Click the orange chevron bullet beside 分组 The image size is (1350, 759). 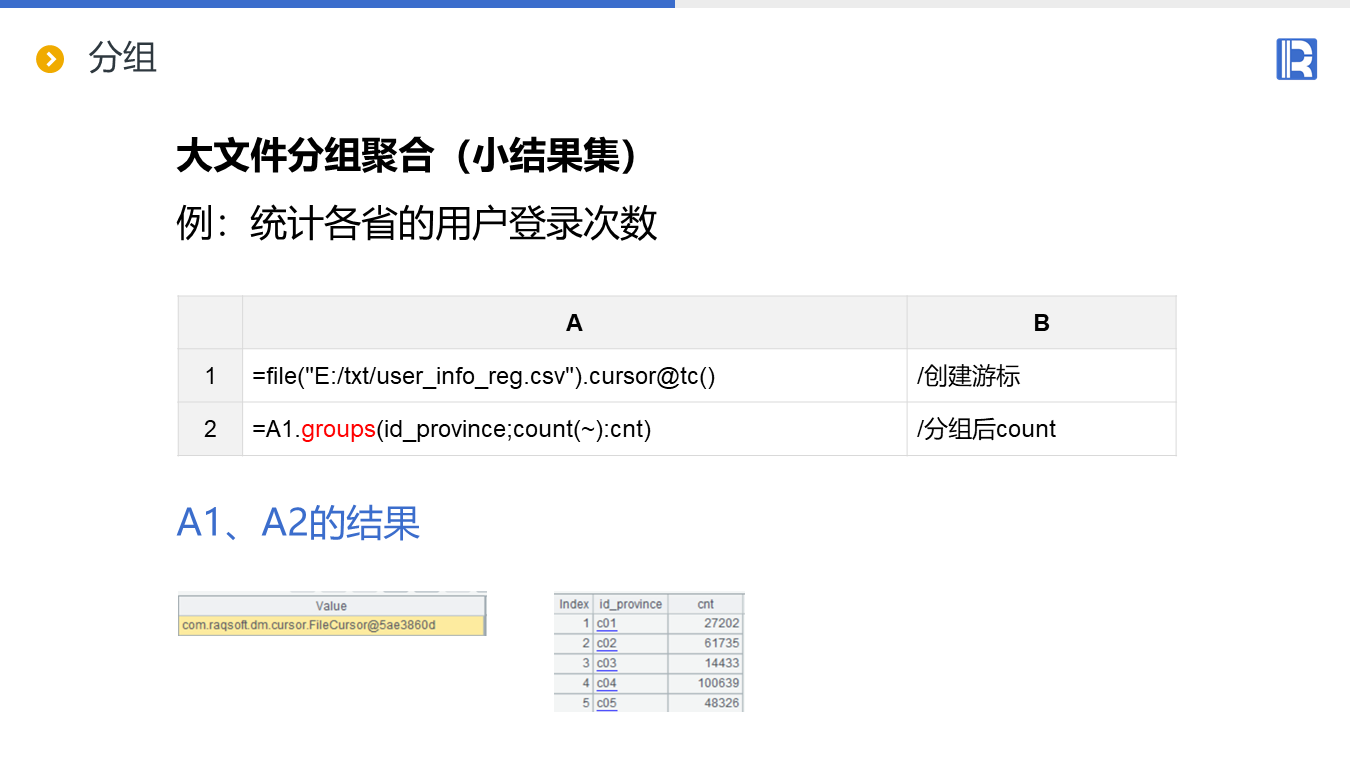tap(50, 59)
